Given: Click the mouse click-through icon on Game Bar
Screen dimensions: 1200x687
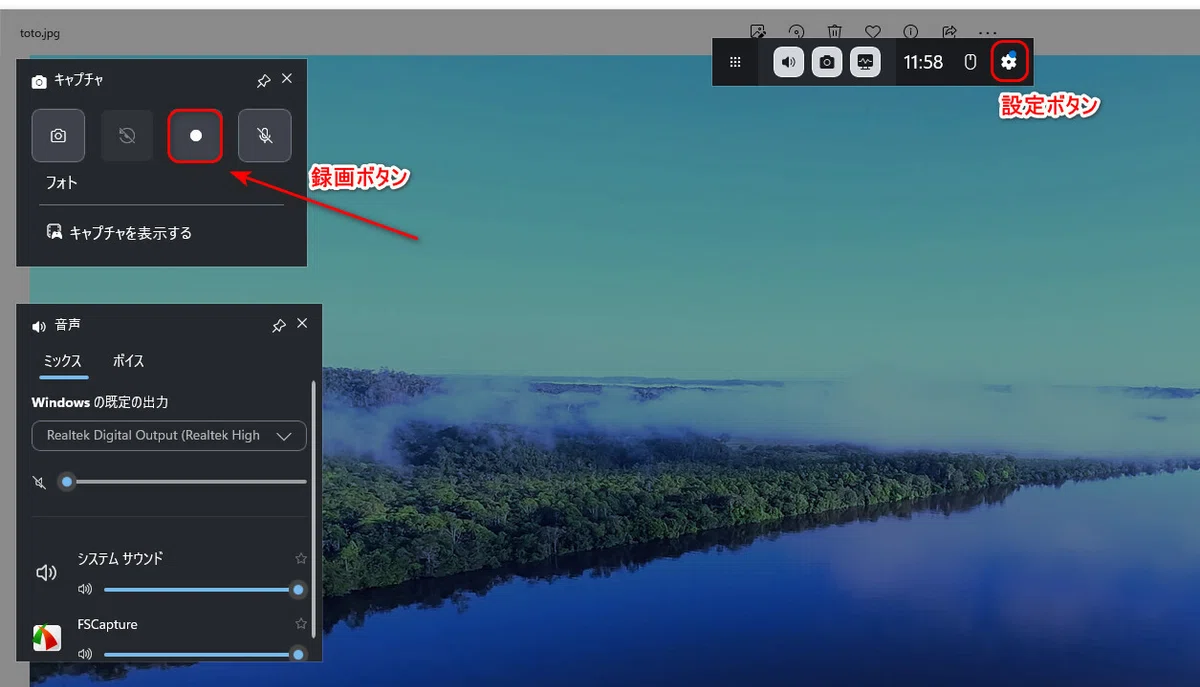Looking at the screenshot, I should coord(969,62).
